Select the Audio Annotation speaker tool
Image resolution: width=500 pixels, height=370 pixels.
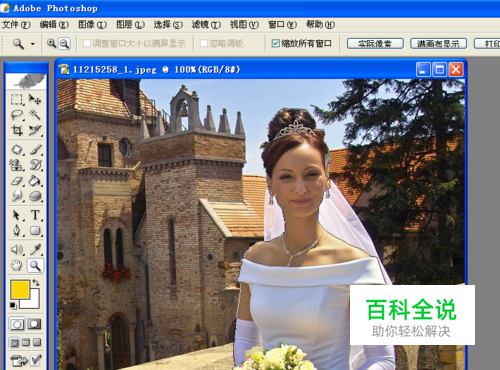pos(17,250)
